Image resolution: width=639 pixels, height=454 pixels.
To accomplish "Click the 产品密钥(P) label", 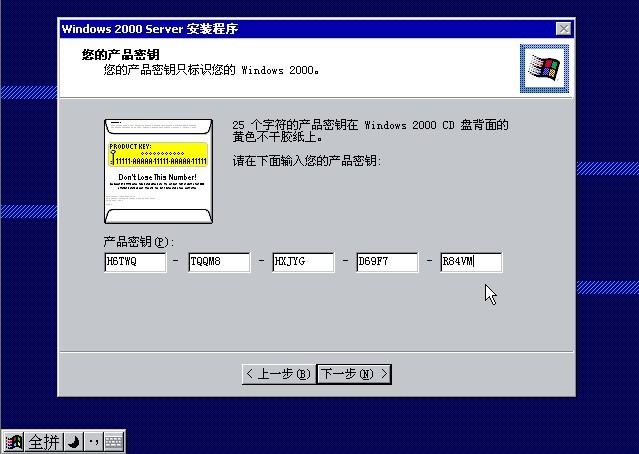I will click(139, 242).
